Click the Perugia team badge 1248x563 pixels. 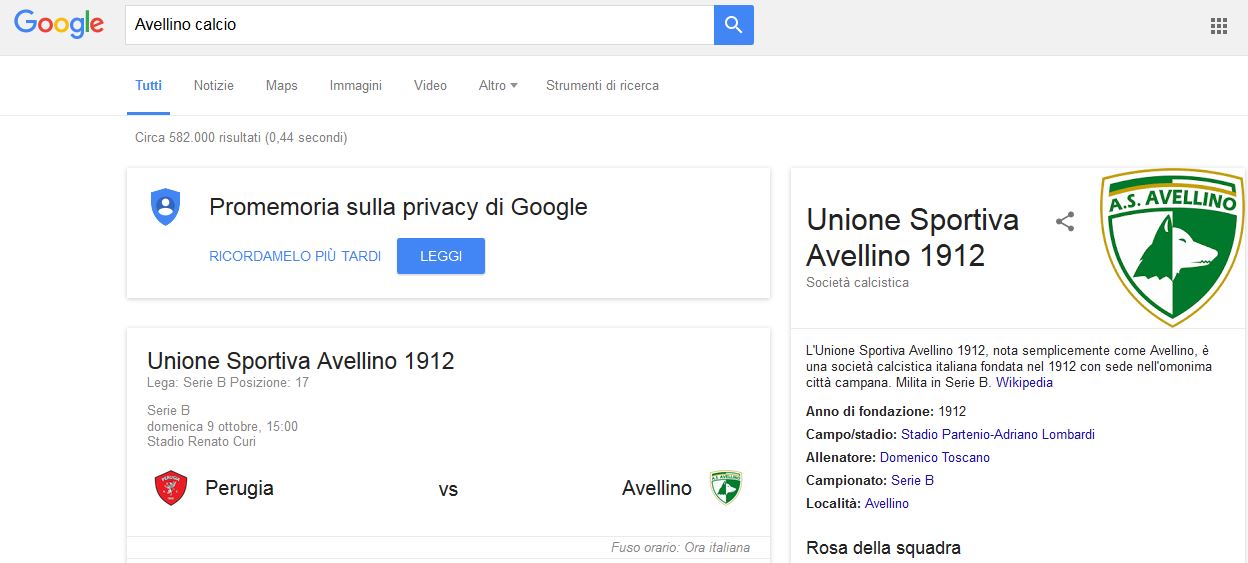coord(171,488)
